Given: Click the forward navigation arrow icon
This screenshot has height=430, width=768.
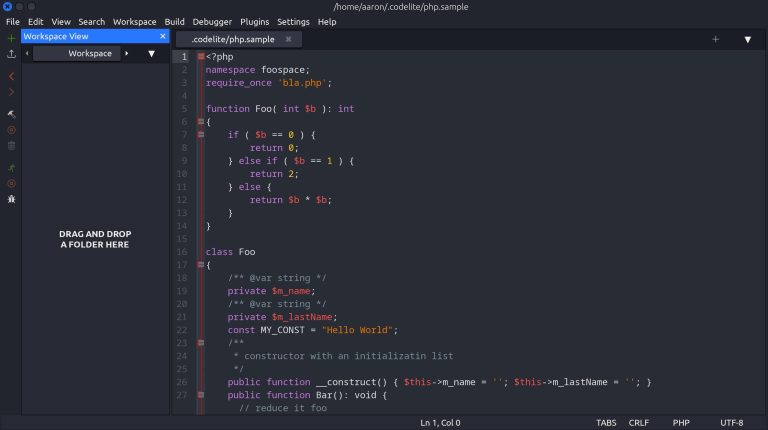Looking at the screenshot, I should pos(11,92).
